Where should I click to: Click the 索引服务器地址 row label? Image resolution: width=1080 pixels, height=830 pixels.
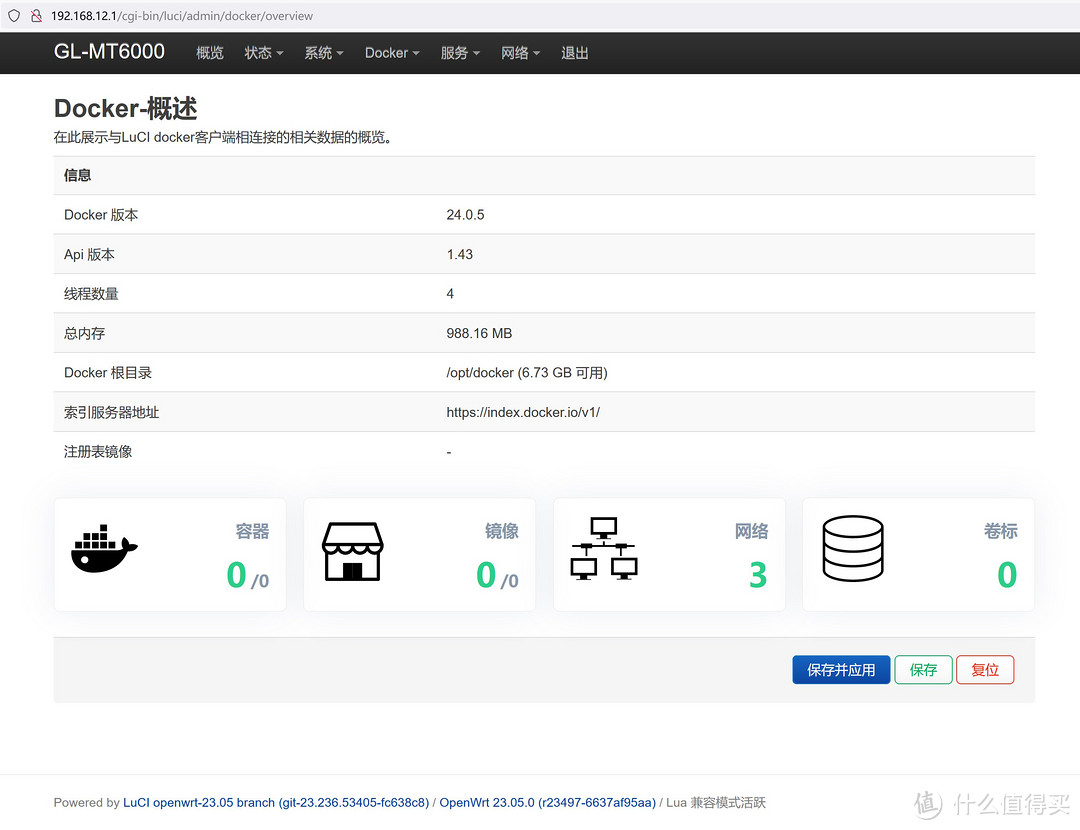pos(111,412)
